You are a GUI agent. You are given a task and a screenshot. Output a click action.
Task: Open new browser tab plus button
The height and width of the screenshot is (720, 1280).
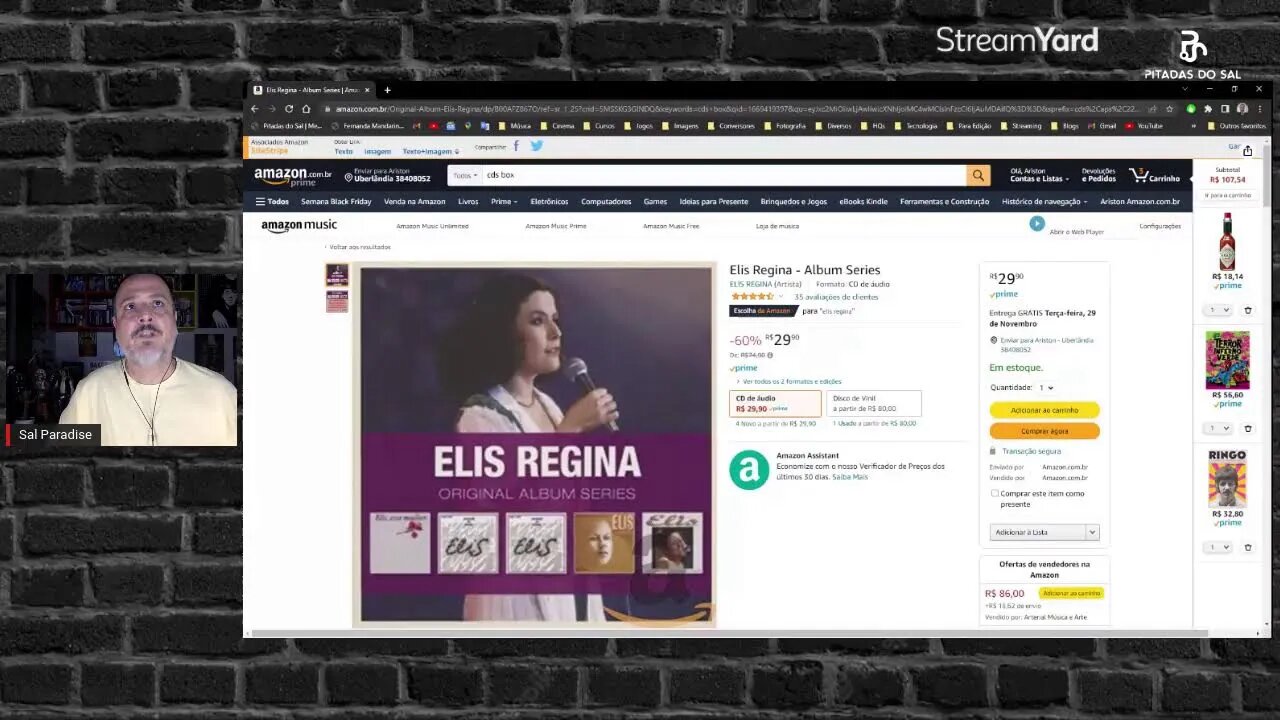(x=387, y=90)
